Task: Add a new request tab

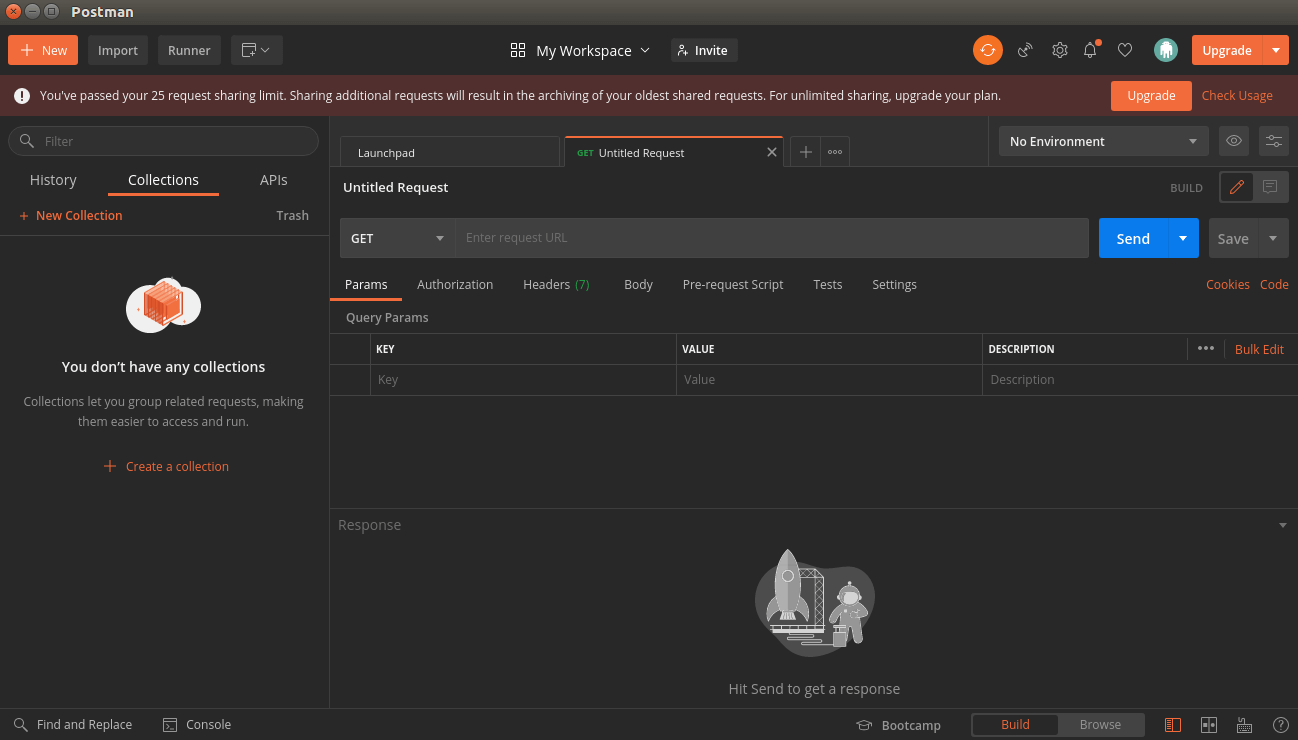Action: [x=805, y=152]
